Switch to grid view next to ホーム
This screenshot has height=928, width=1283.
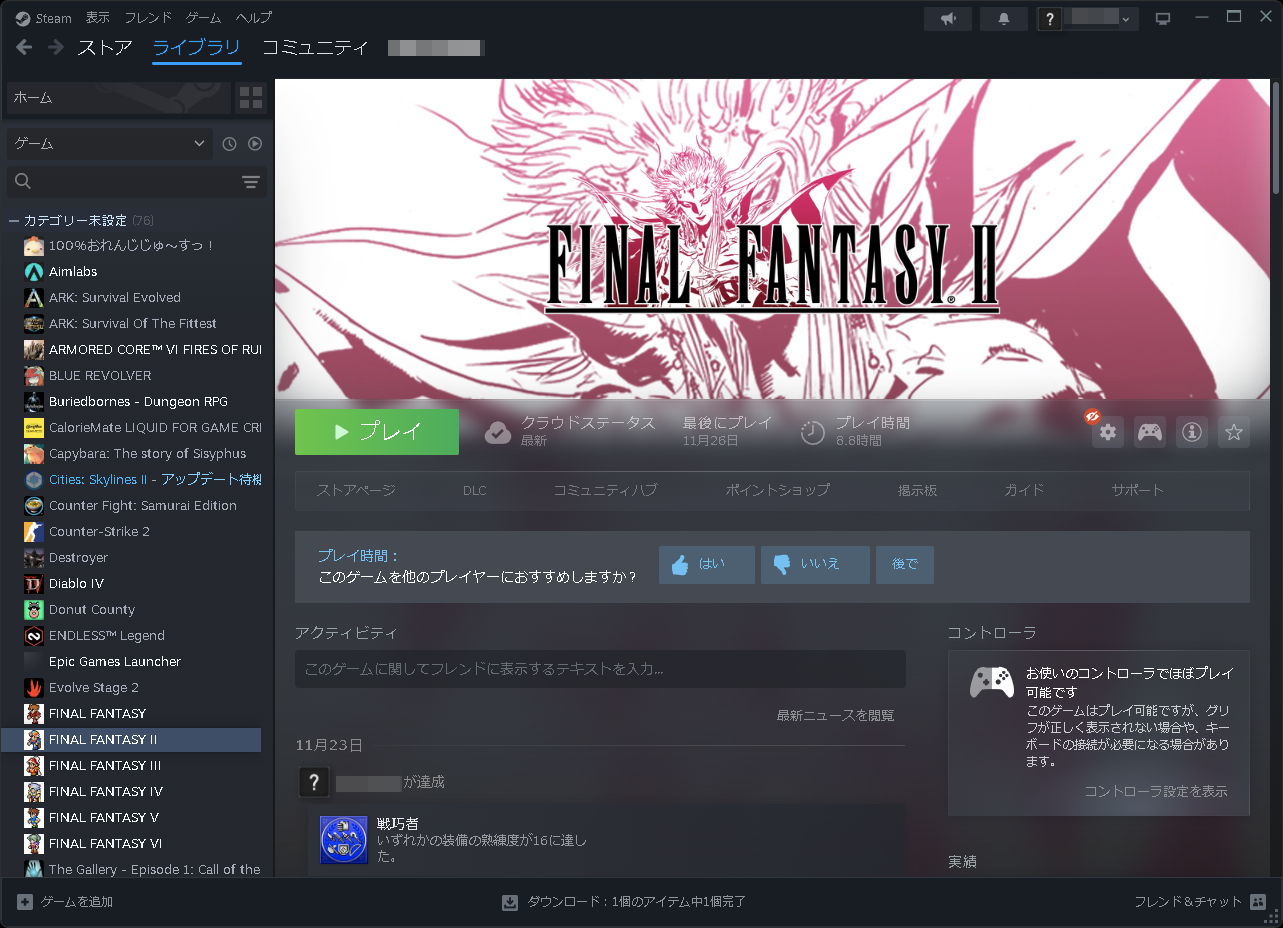coord(251,98)
